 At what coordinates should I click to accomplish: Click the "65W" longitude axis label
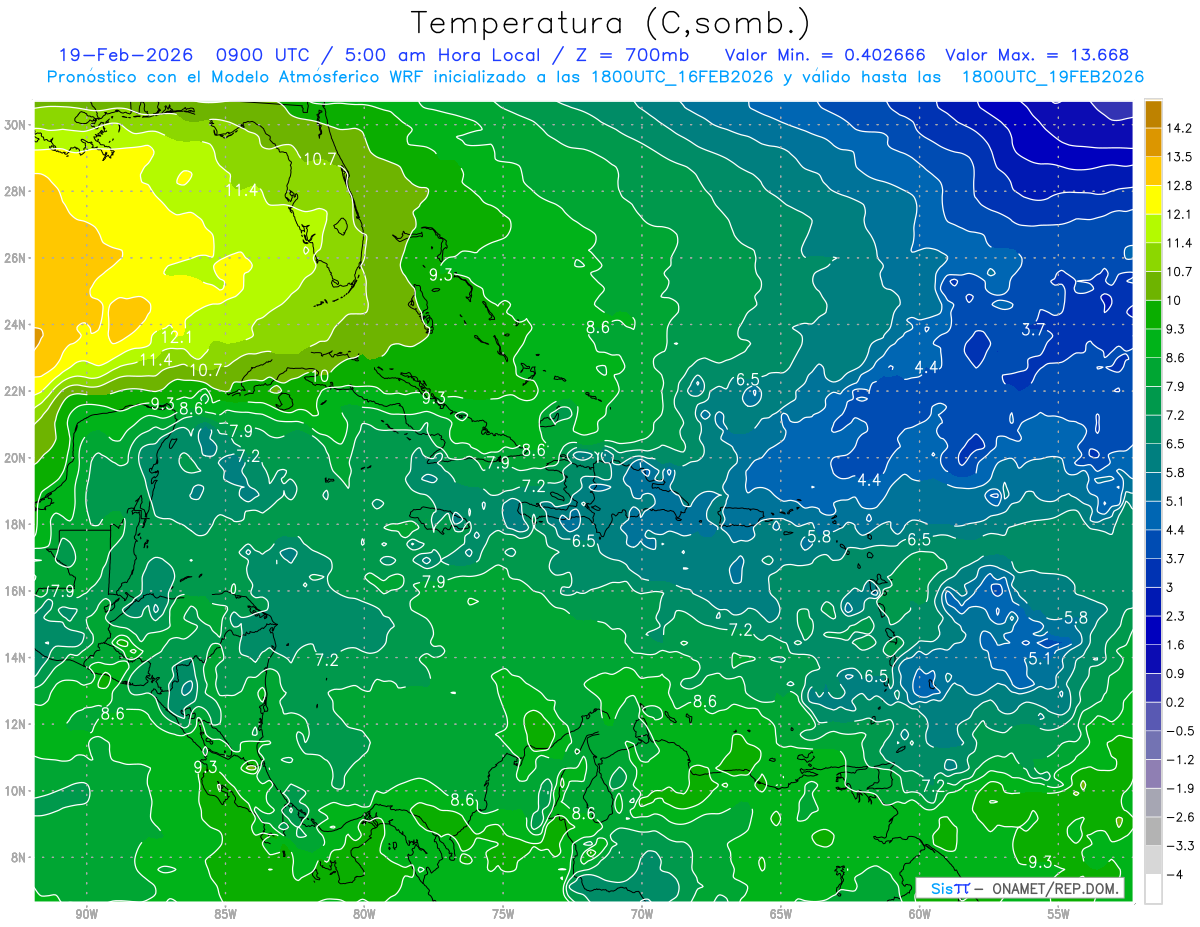[x=781, y=914]
